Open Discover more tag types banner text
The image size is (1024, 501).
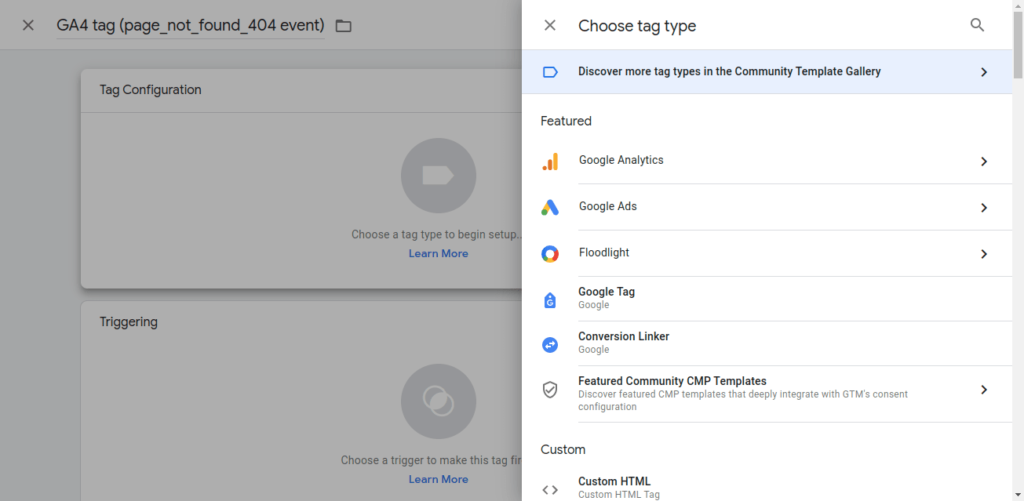pos(729,72)
